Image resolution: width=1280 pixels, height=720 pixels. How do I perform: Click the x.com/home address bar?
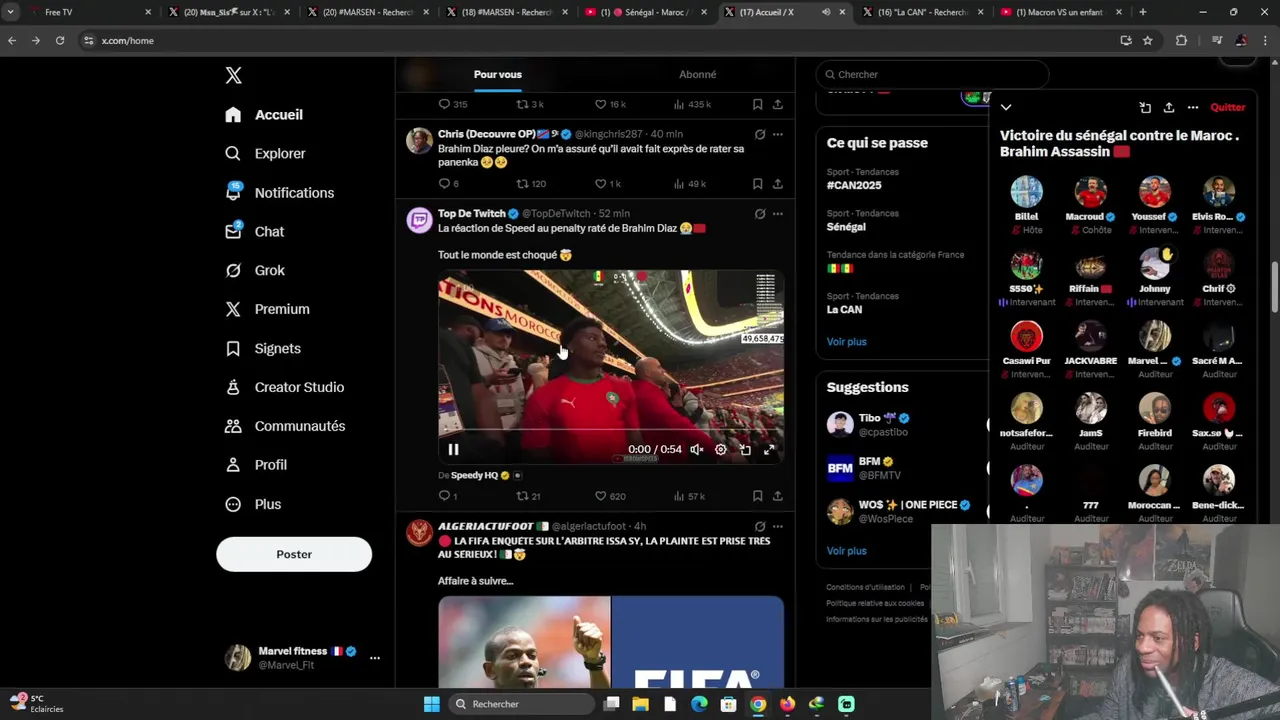pos(600,40)
